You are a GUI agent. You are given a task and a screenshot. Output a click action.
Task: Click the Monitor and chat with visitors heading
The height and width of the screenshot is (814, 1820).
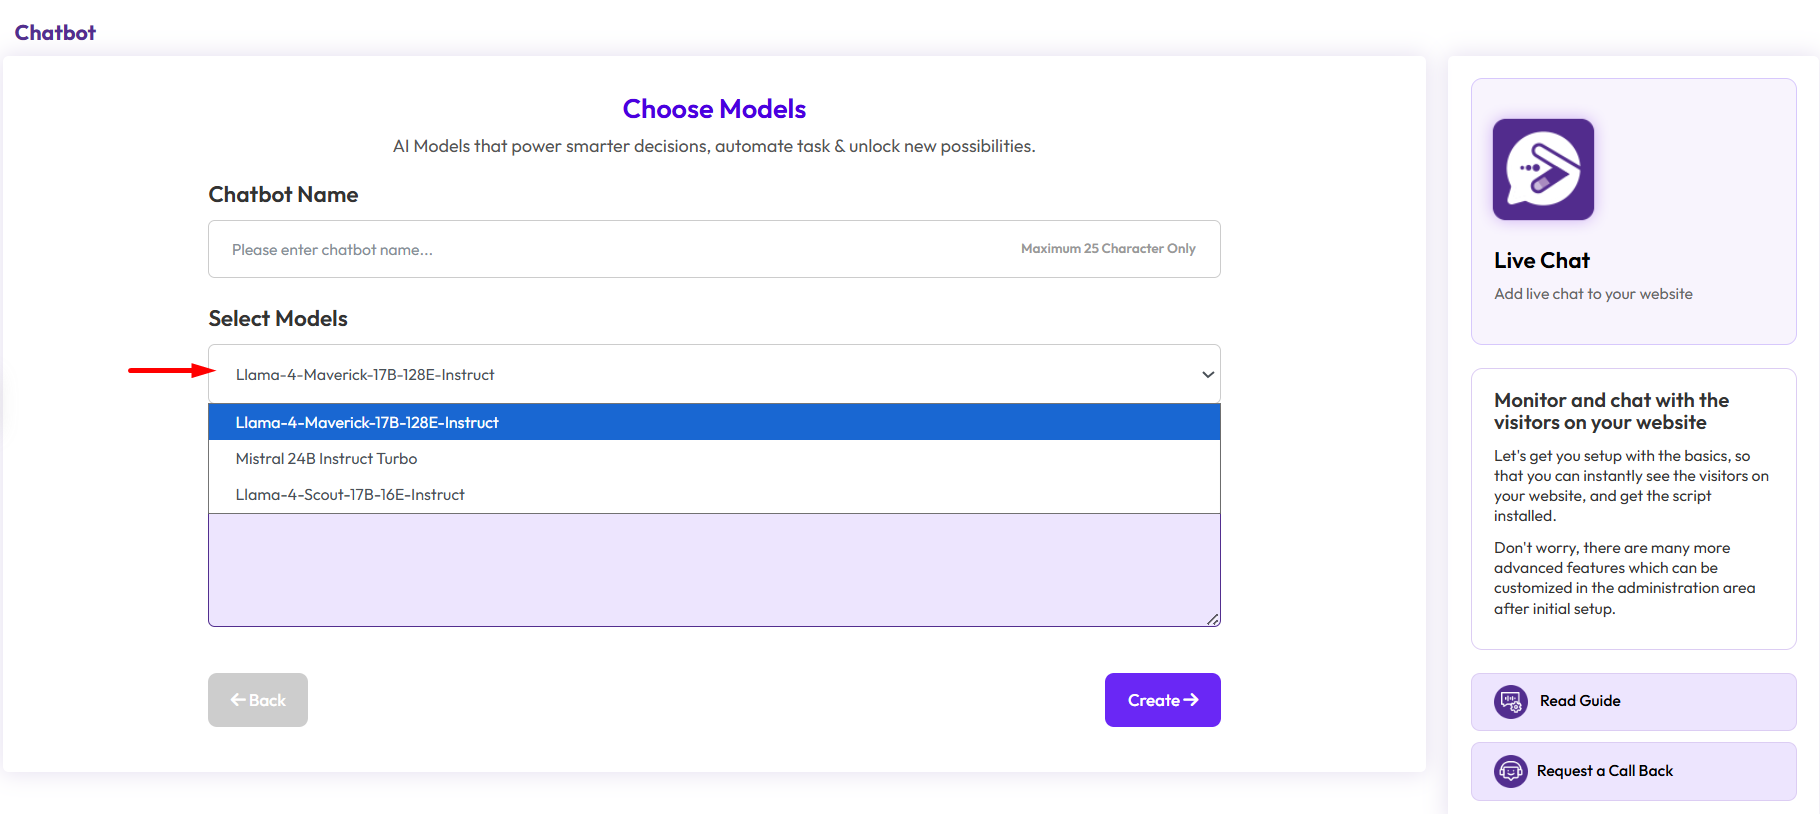click(x=1610, y=411)
